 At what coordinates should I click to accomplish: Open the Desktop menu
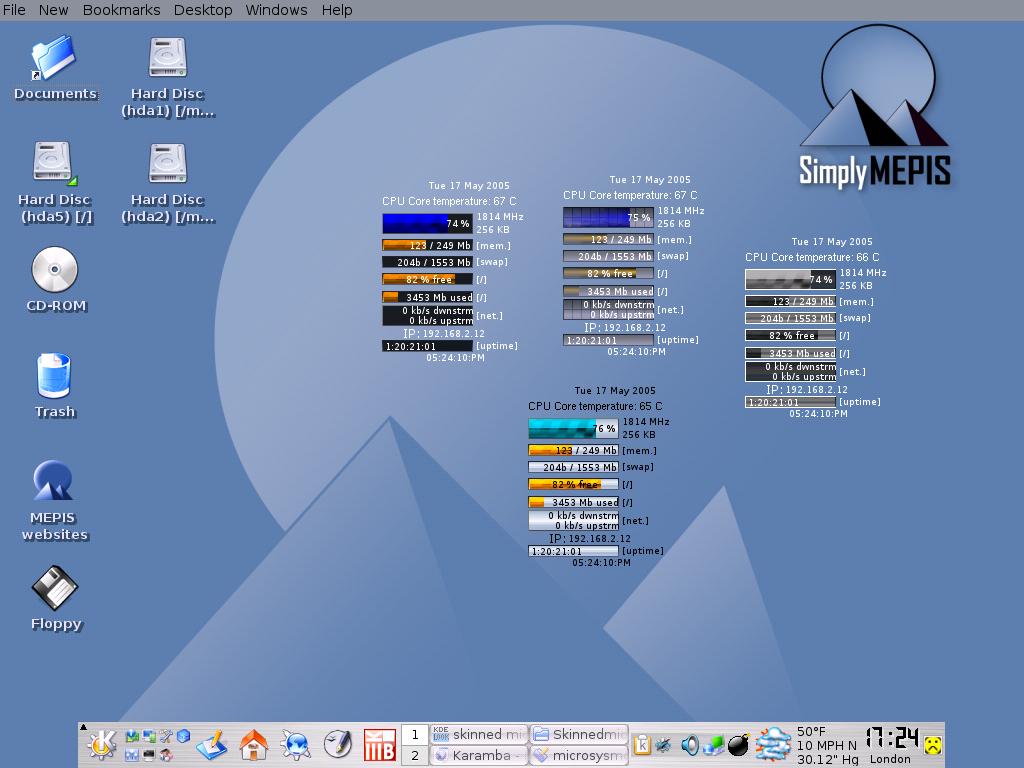(203, 10)
